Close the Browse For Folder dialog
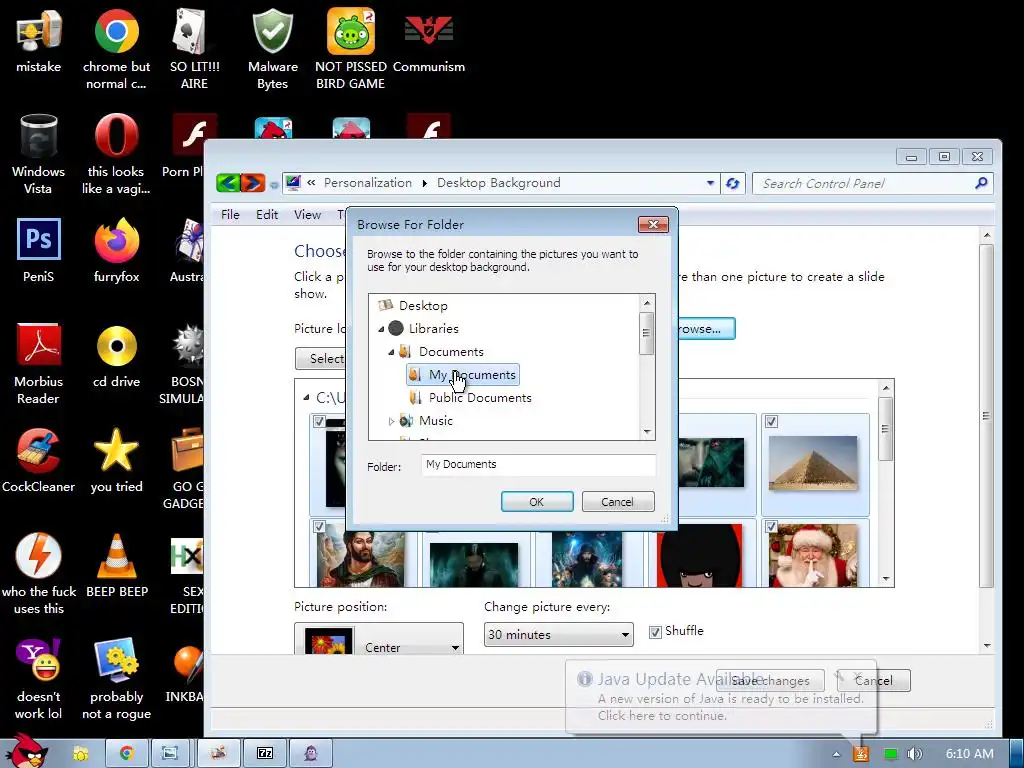Viewport: 1024px width, 768px height. (x=653, y=225)
